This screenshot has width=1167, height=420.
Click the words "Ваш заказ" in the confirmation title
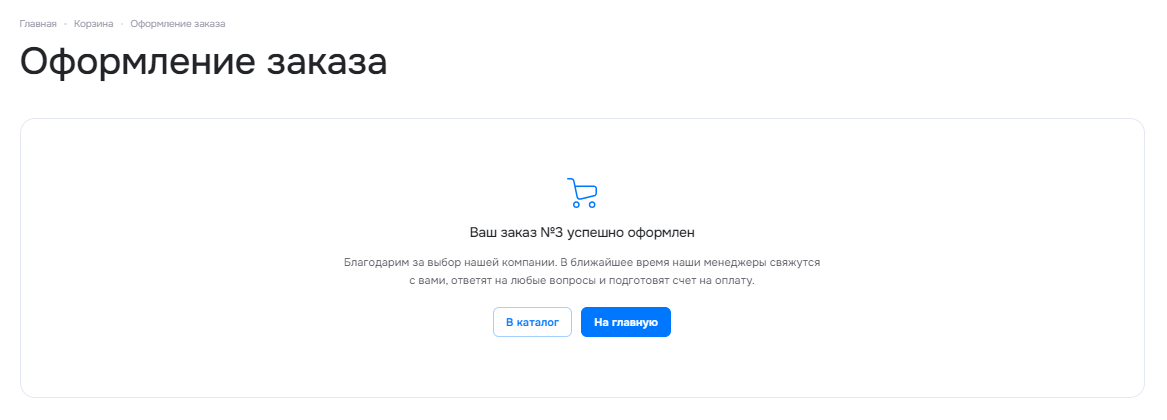(502, 233)
